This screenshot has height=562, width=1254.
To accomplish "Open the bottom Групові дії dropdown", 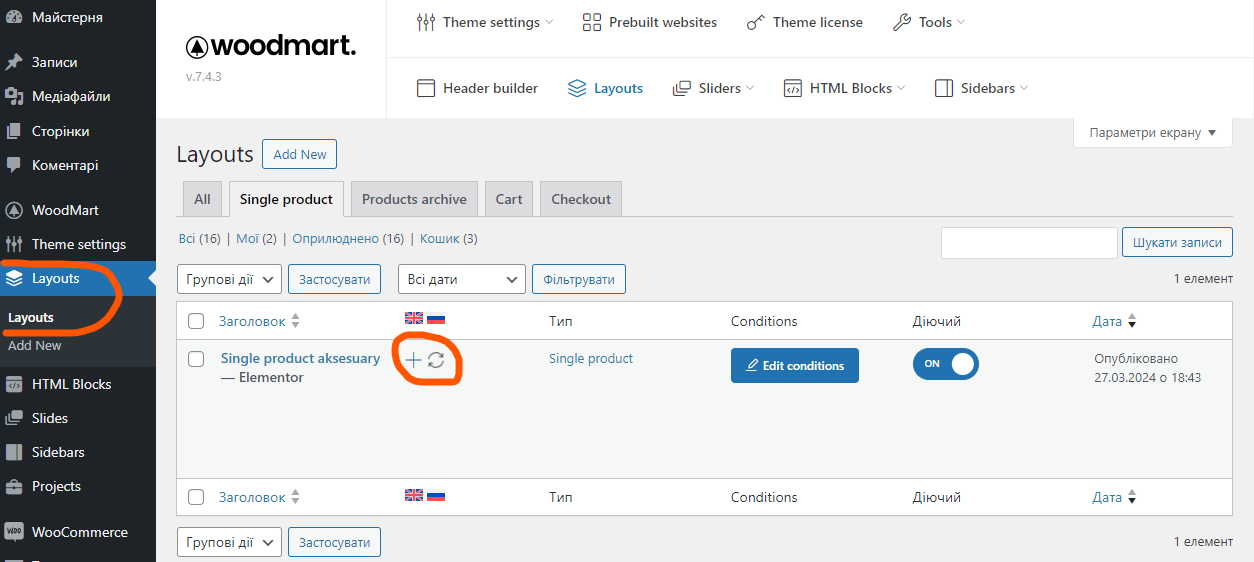I will (229, 542).
